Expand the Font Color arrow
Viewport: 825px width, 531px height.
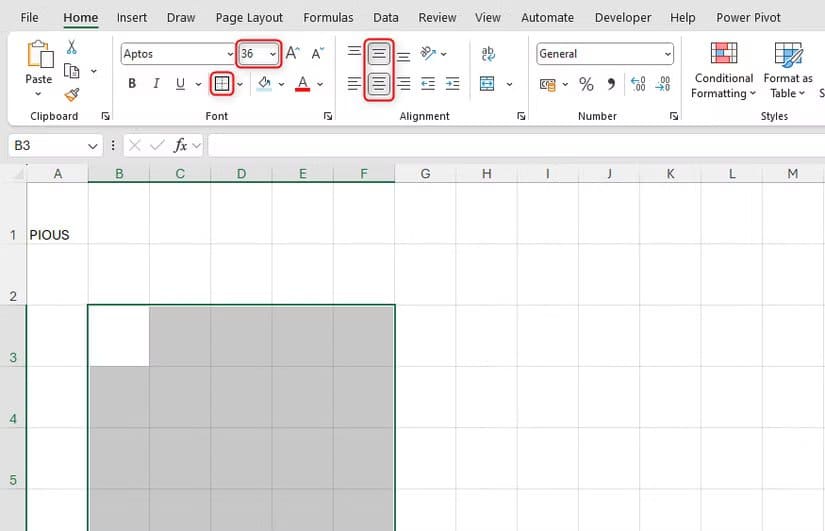pos(320,84)
